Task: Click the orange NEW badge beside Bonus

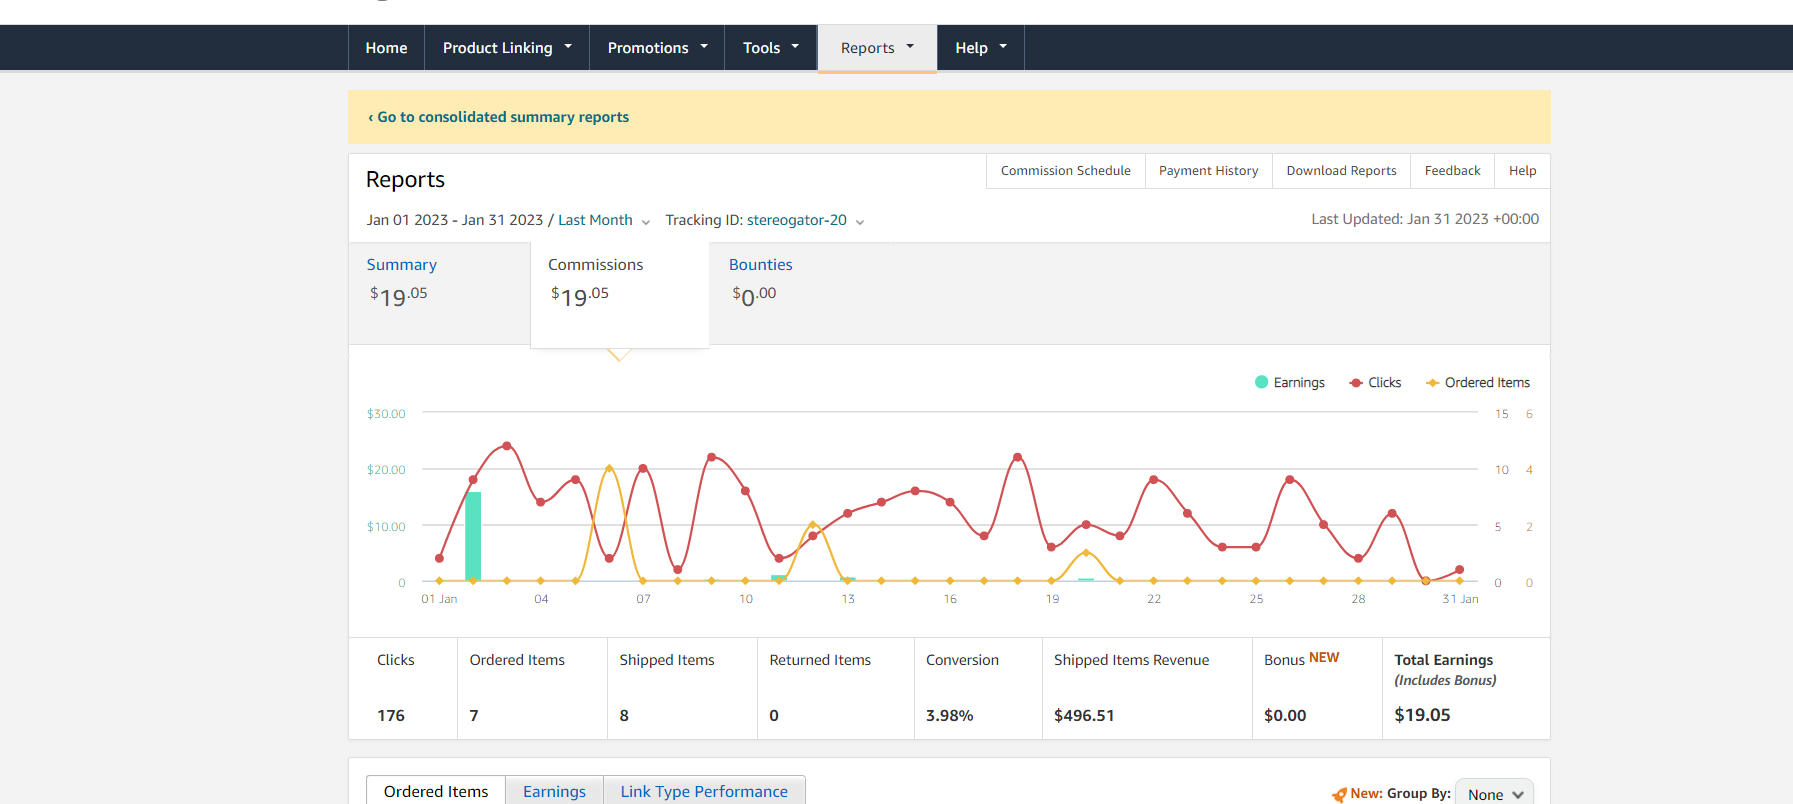Action: click(1324, 658)
